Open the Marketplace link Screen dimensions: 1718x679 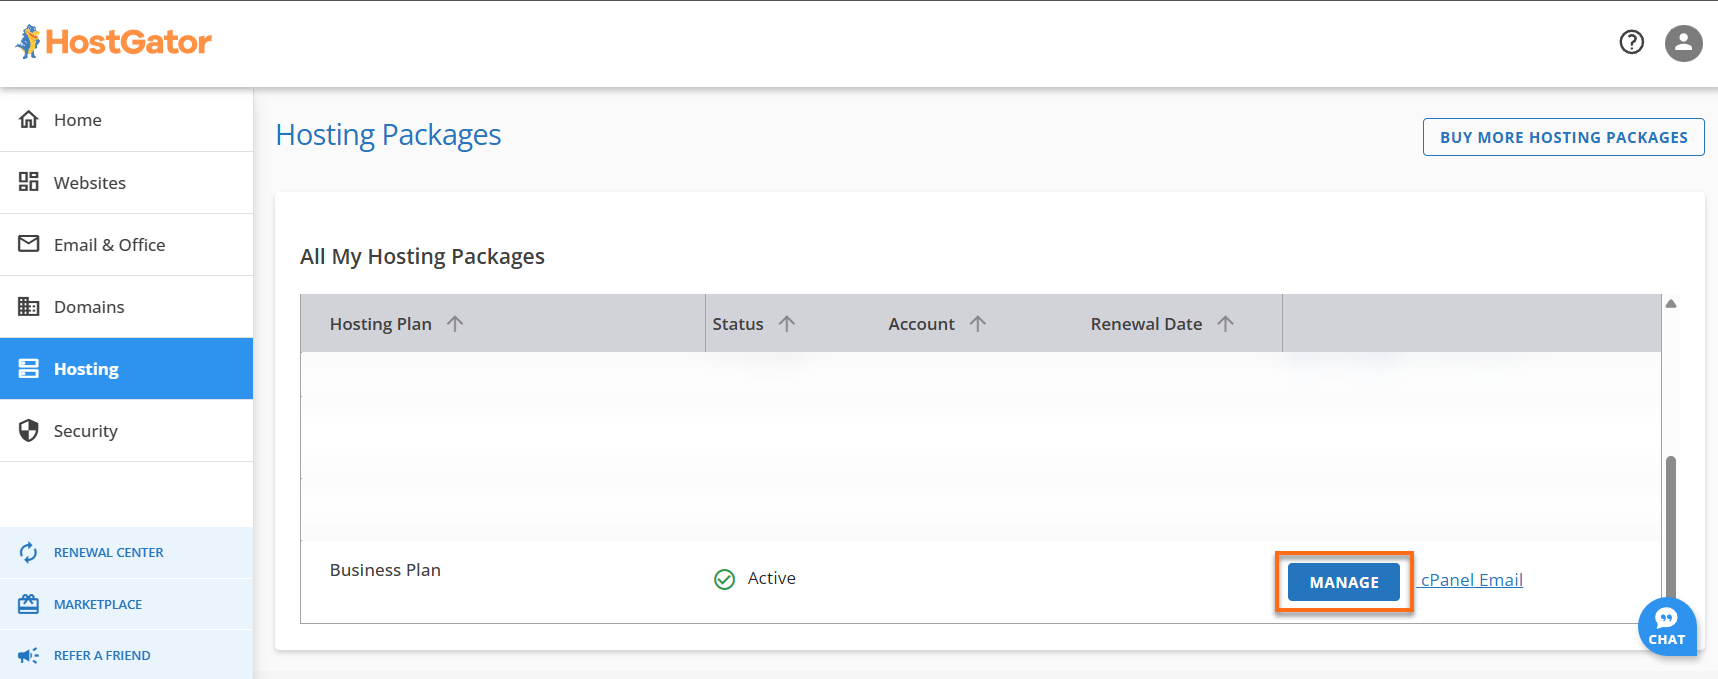(126, 604)
